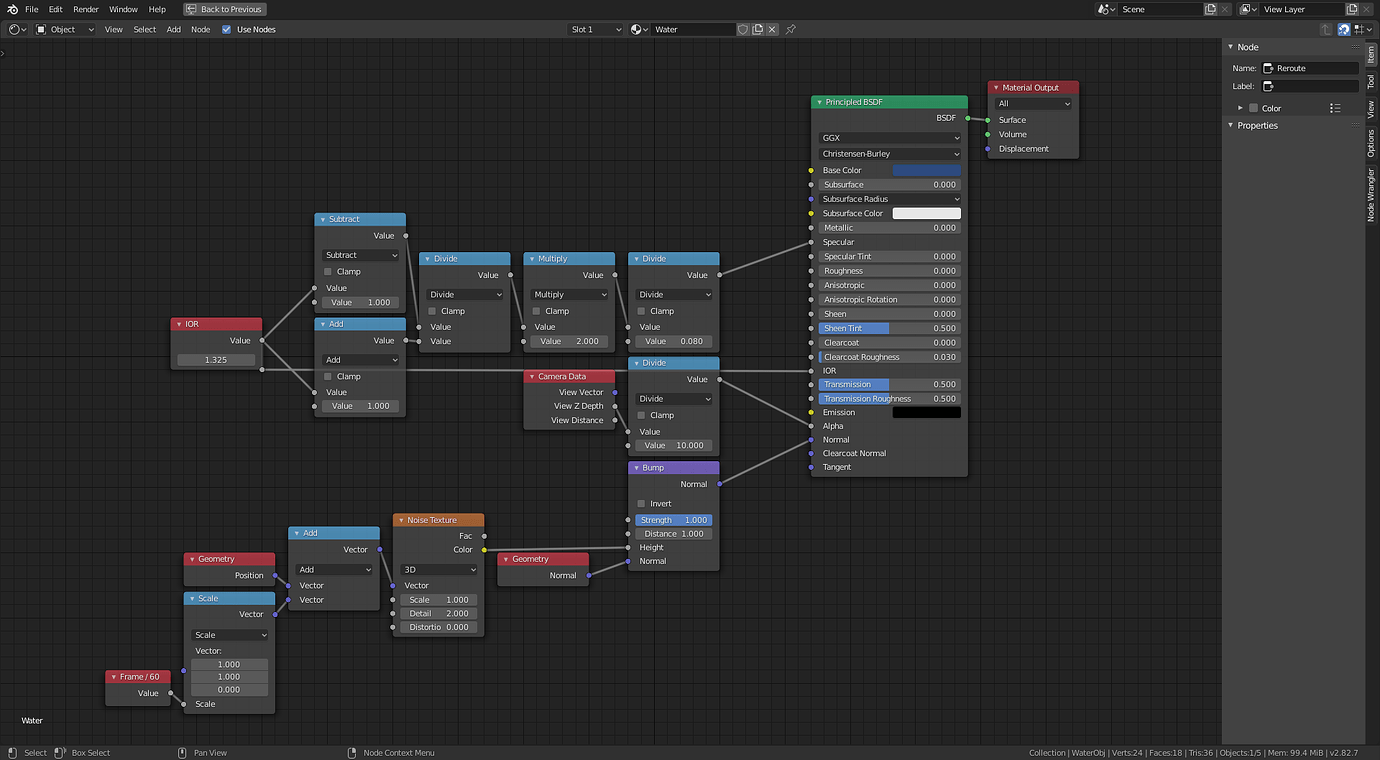
Task: Click the fake user shield icon for Water
Action: pyautogui.click(x=743, y=29)
